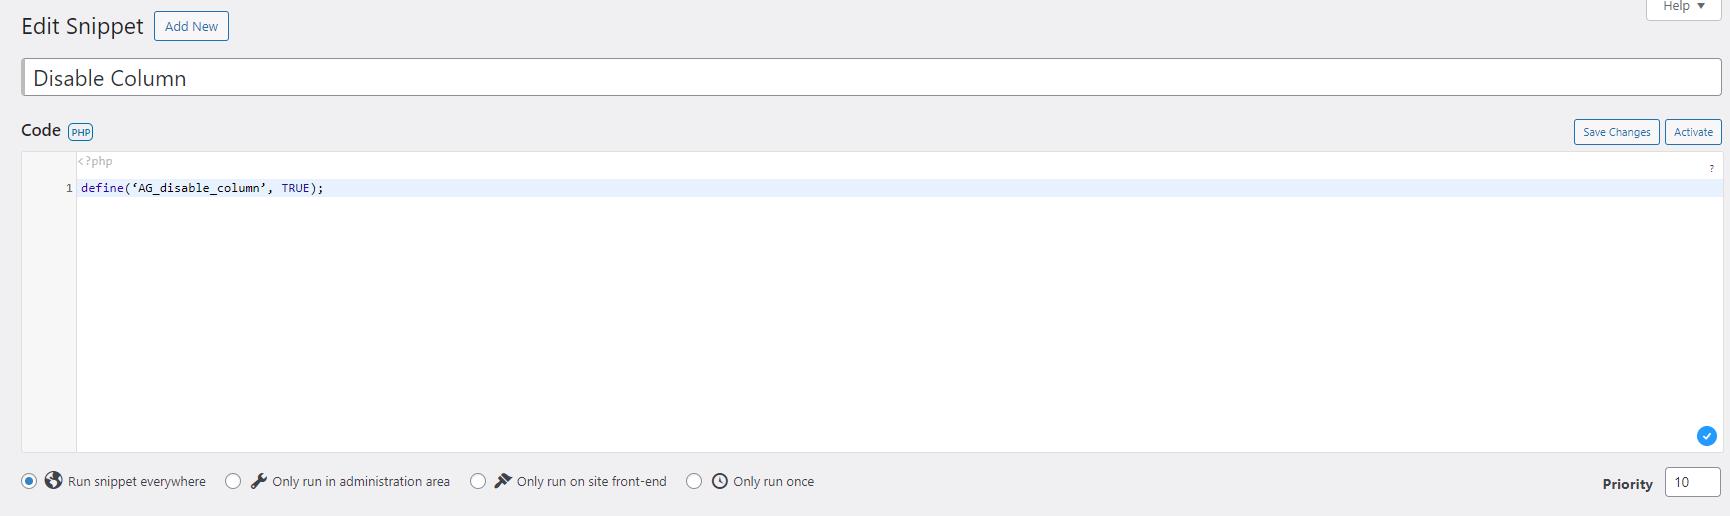Click the globe icon for run everywhere

point(54,481)
